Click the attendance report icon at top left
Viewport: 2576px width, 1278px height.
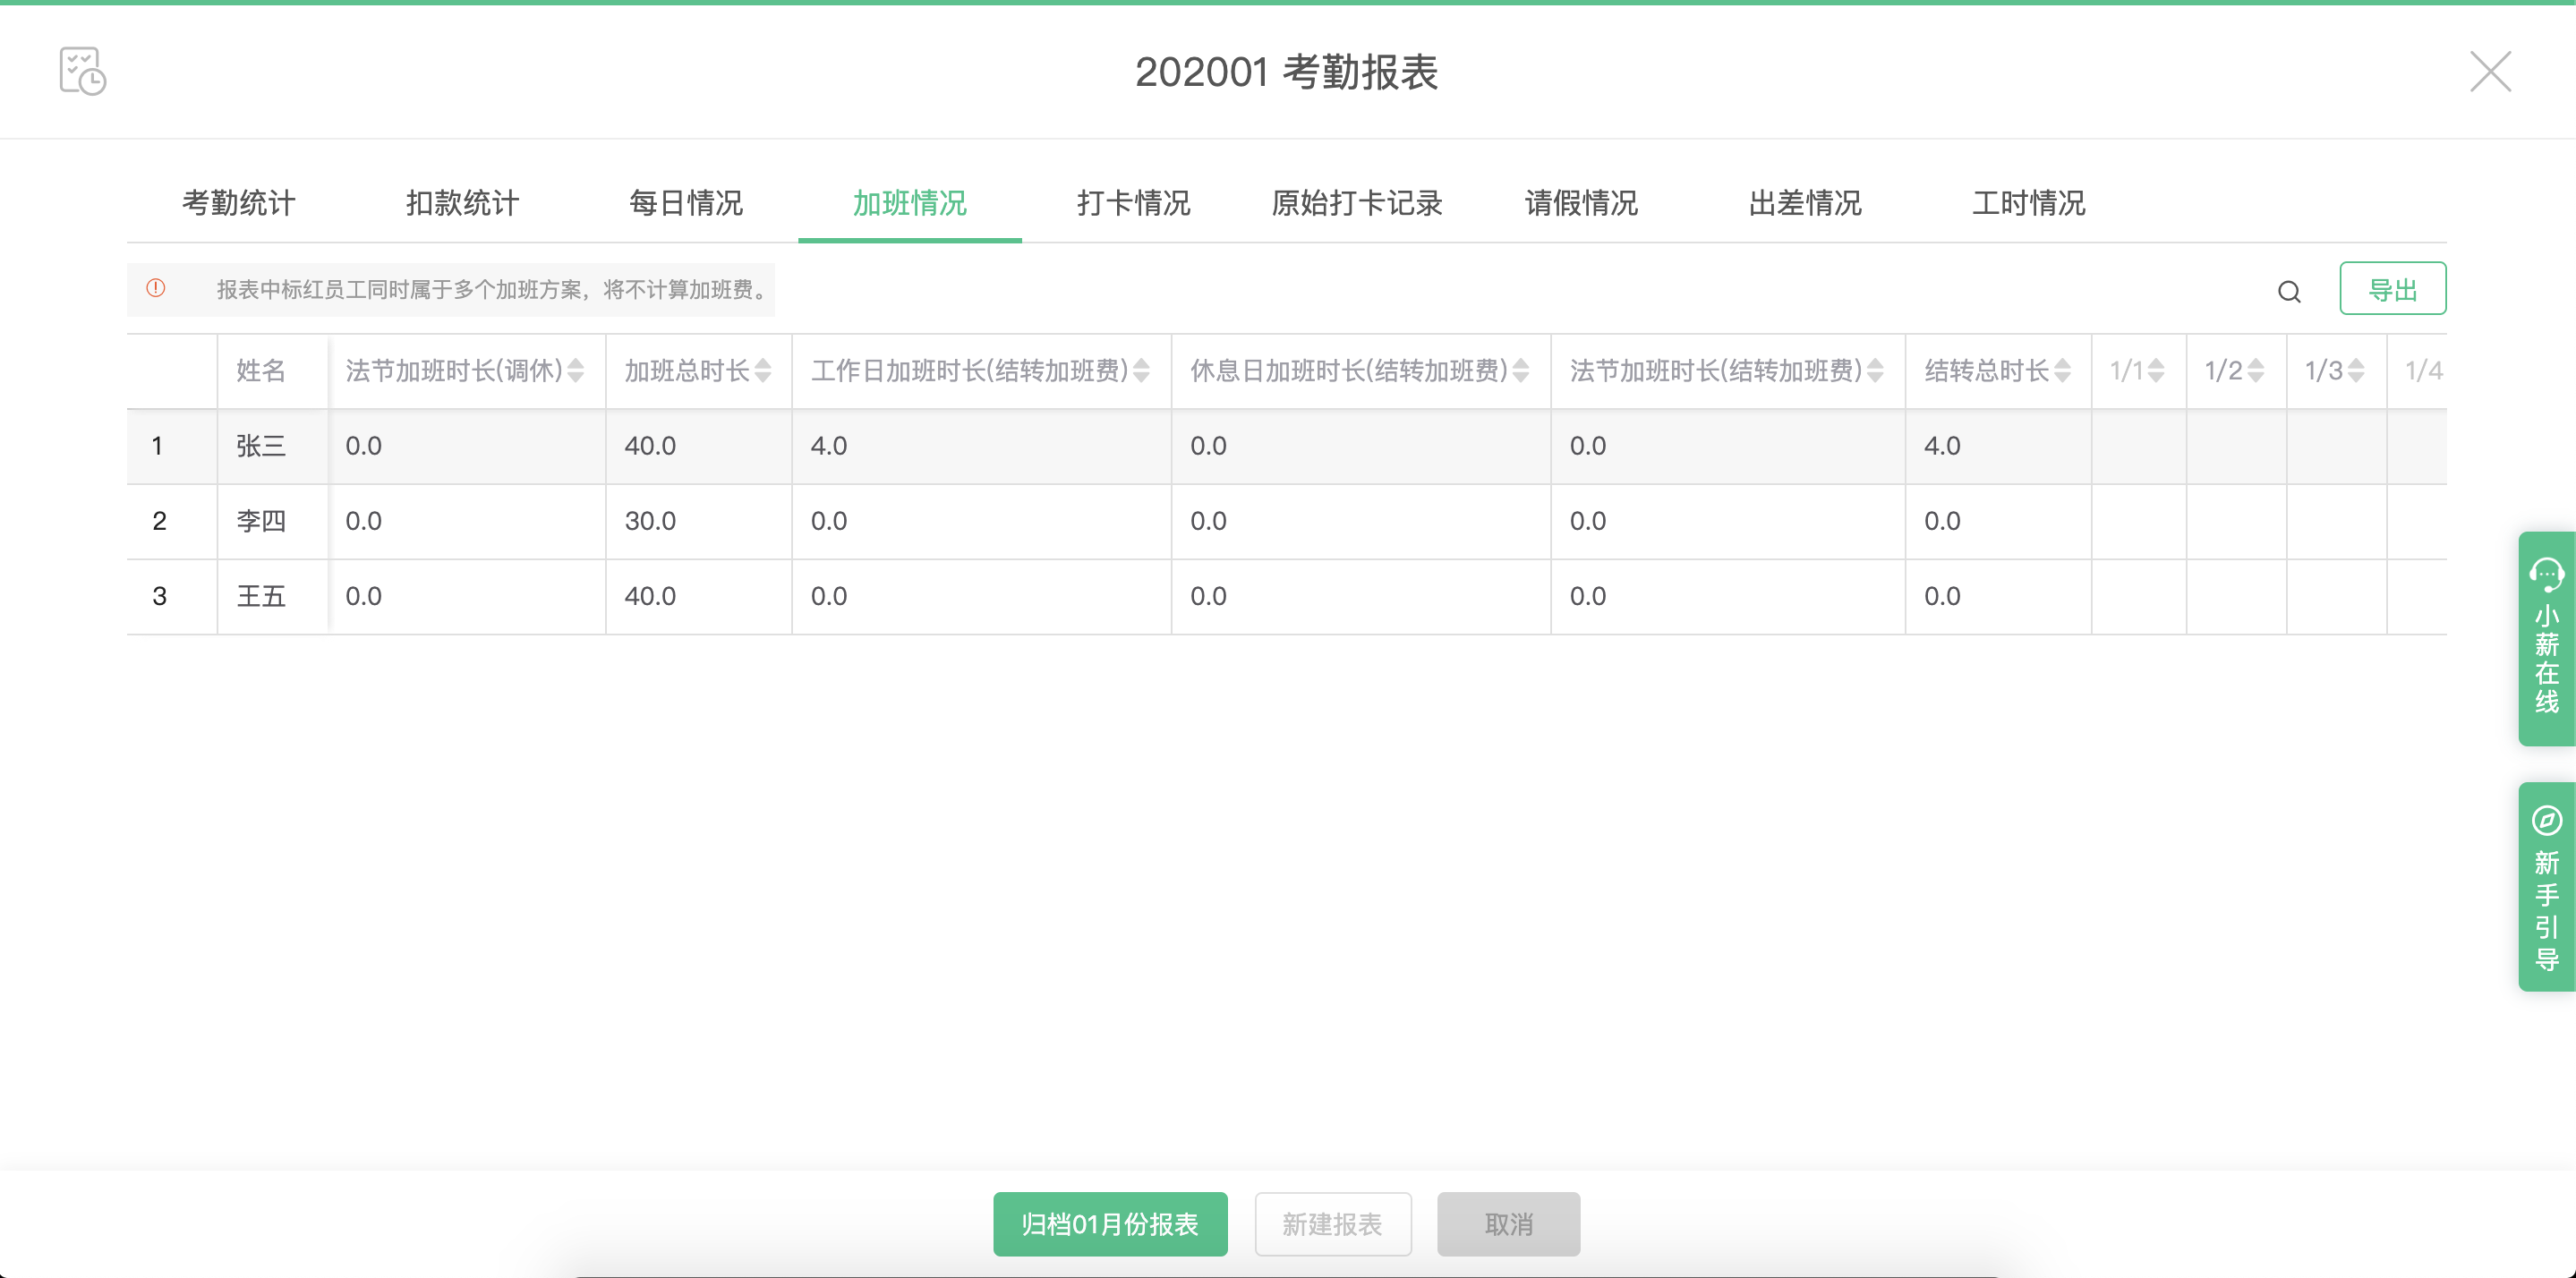coord(82,71)
